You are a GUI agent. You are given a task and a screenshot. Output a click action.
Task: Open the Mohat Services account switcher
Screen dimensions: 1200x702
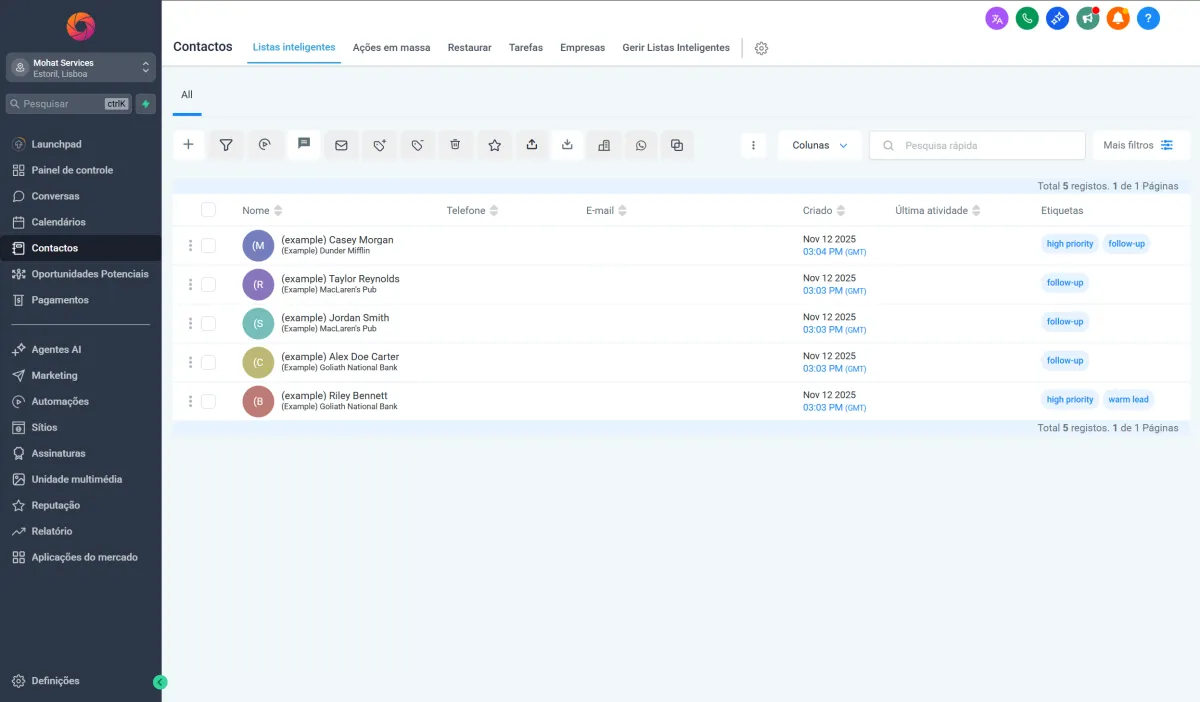tap(81, 68)
